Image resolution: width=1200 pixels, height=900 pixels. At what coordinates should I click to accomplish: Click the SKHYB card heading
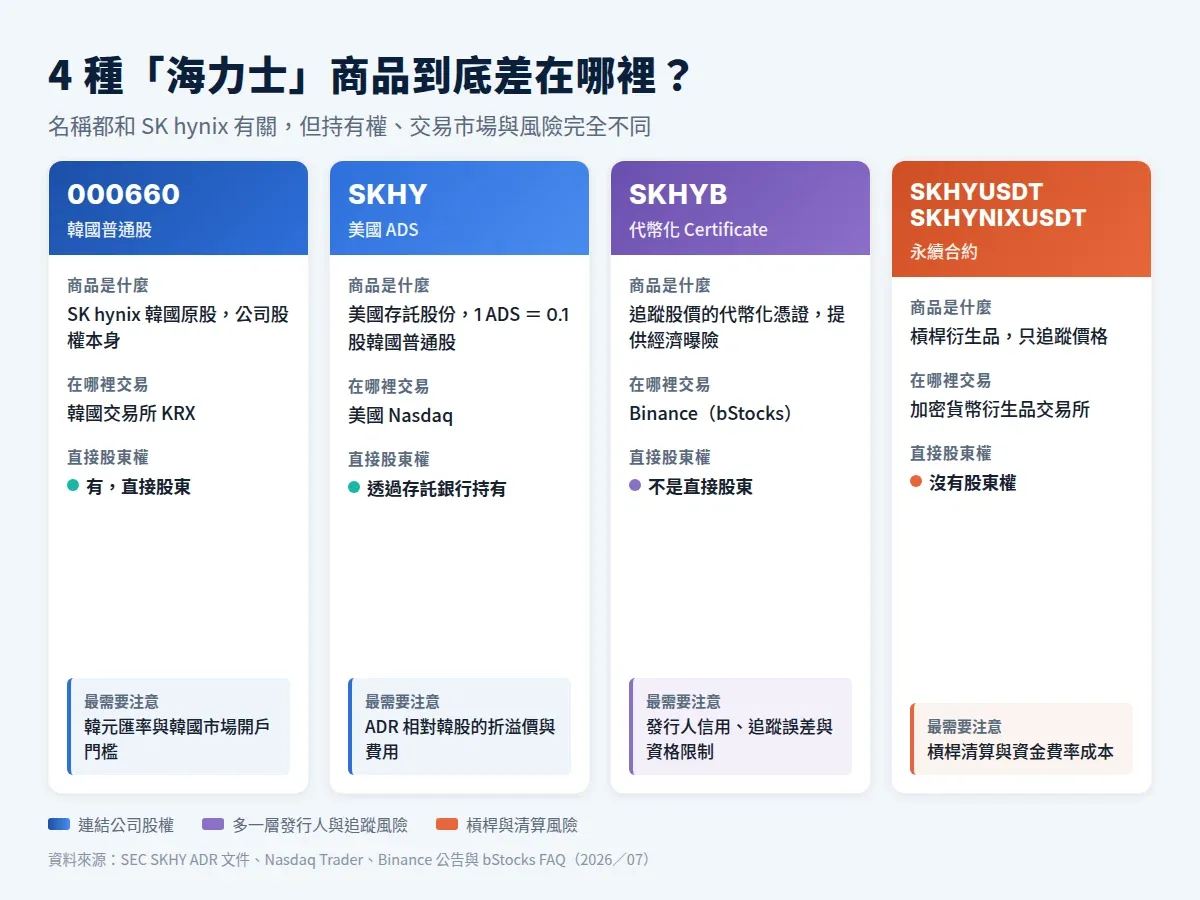tap(678, 194)
